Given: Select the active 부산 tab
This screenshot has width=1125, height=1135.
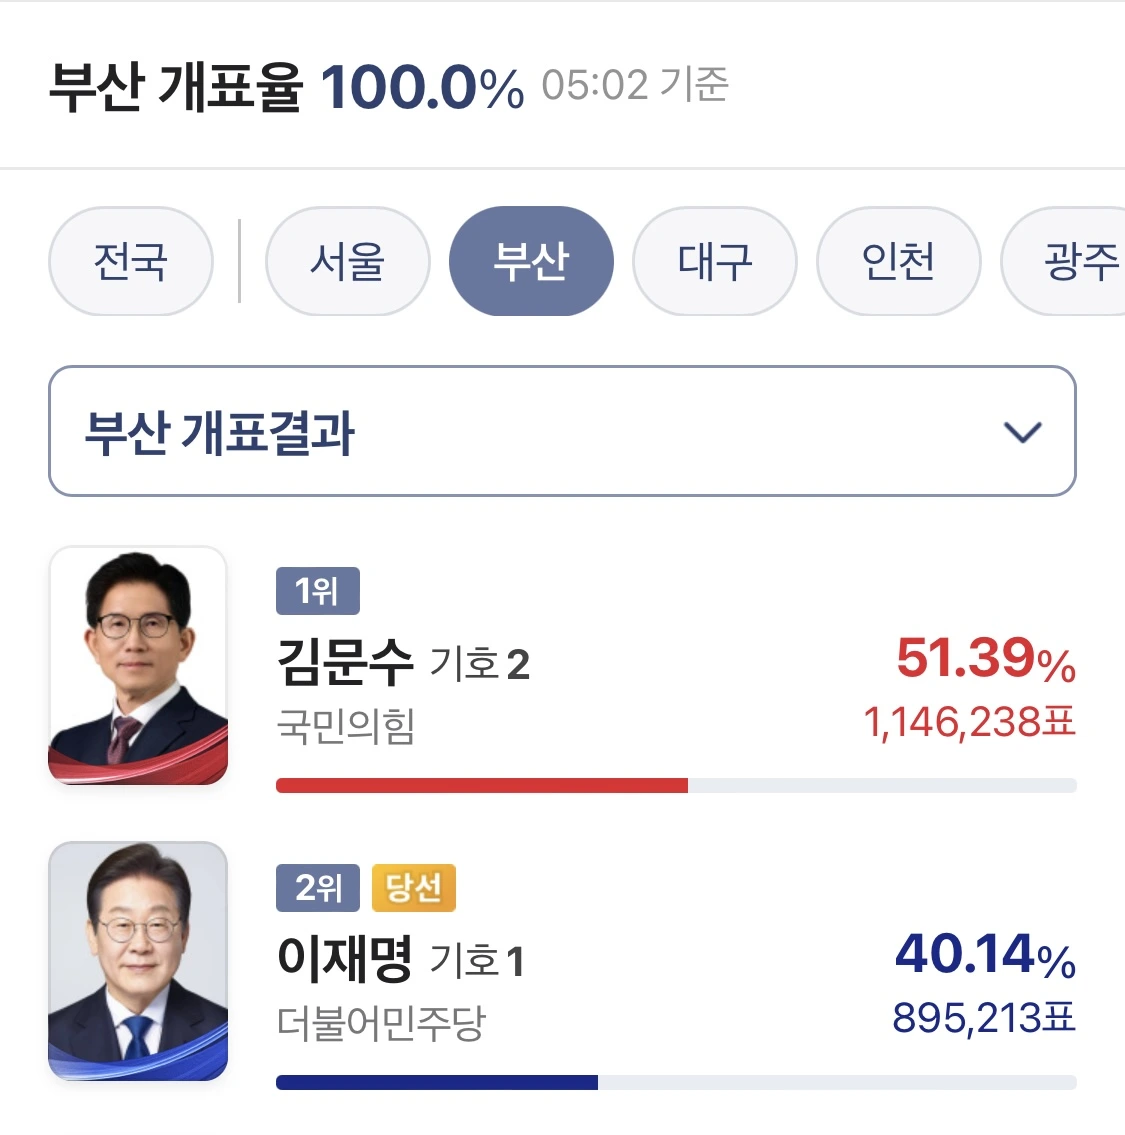Looking at the screenshot, I should pyautogui.click(x=531, y=262).
